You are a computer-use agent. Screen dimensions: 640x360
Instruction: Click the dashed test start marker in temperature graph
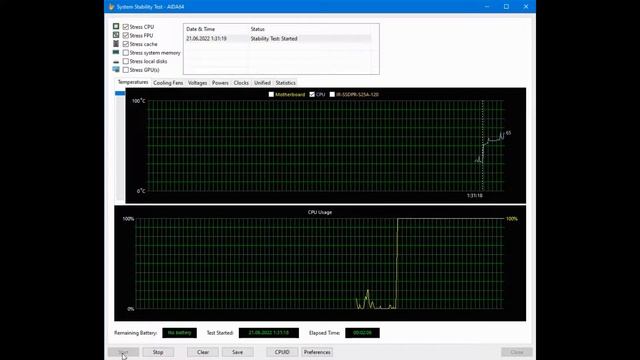click(x=482, y=145)
